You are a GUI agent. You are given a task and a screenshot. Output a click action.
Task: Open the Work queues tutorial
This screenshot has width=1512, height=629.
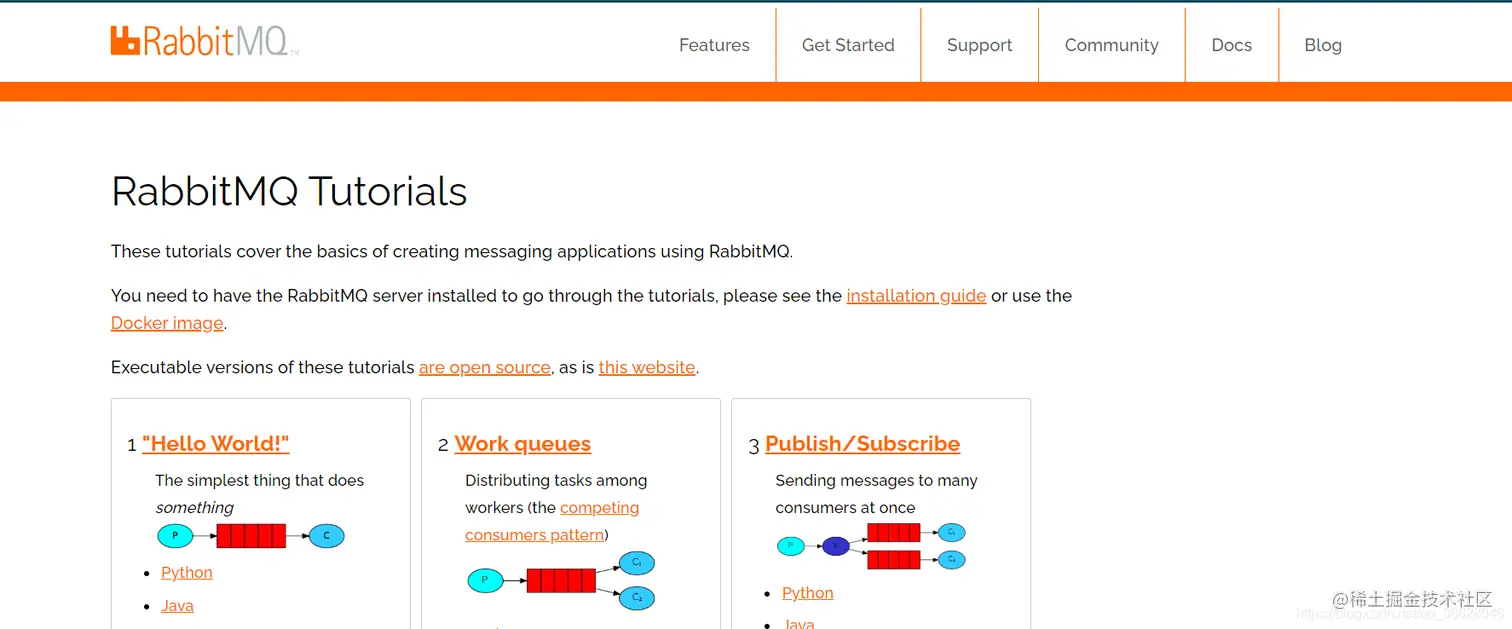(522, 444)
